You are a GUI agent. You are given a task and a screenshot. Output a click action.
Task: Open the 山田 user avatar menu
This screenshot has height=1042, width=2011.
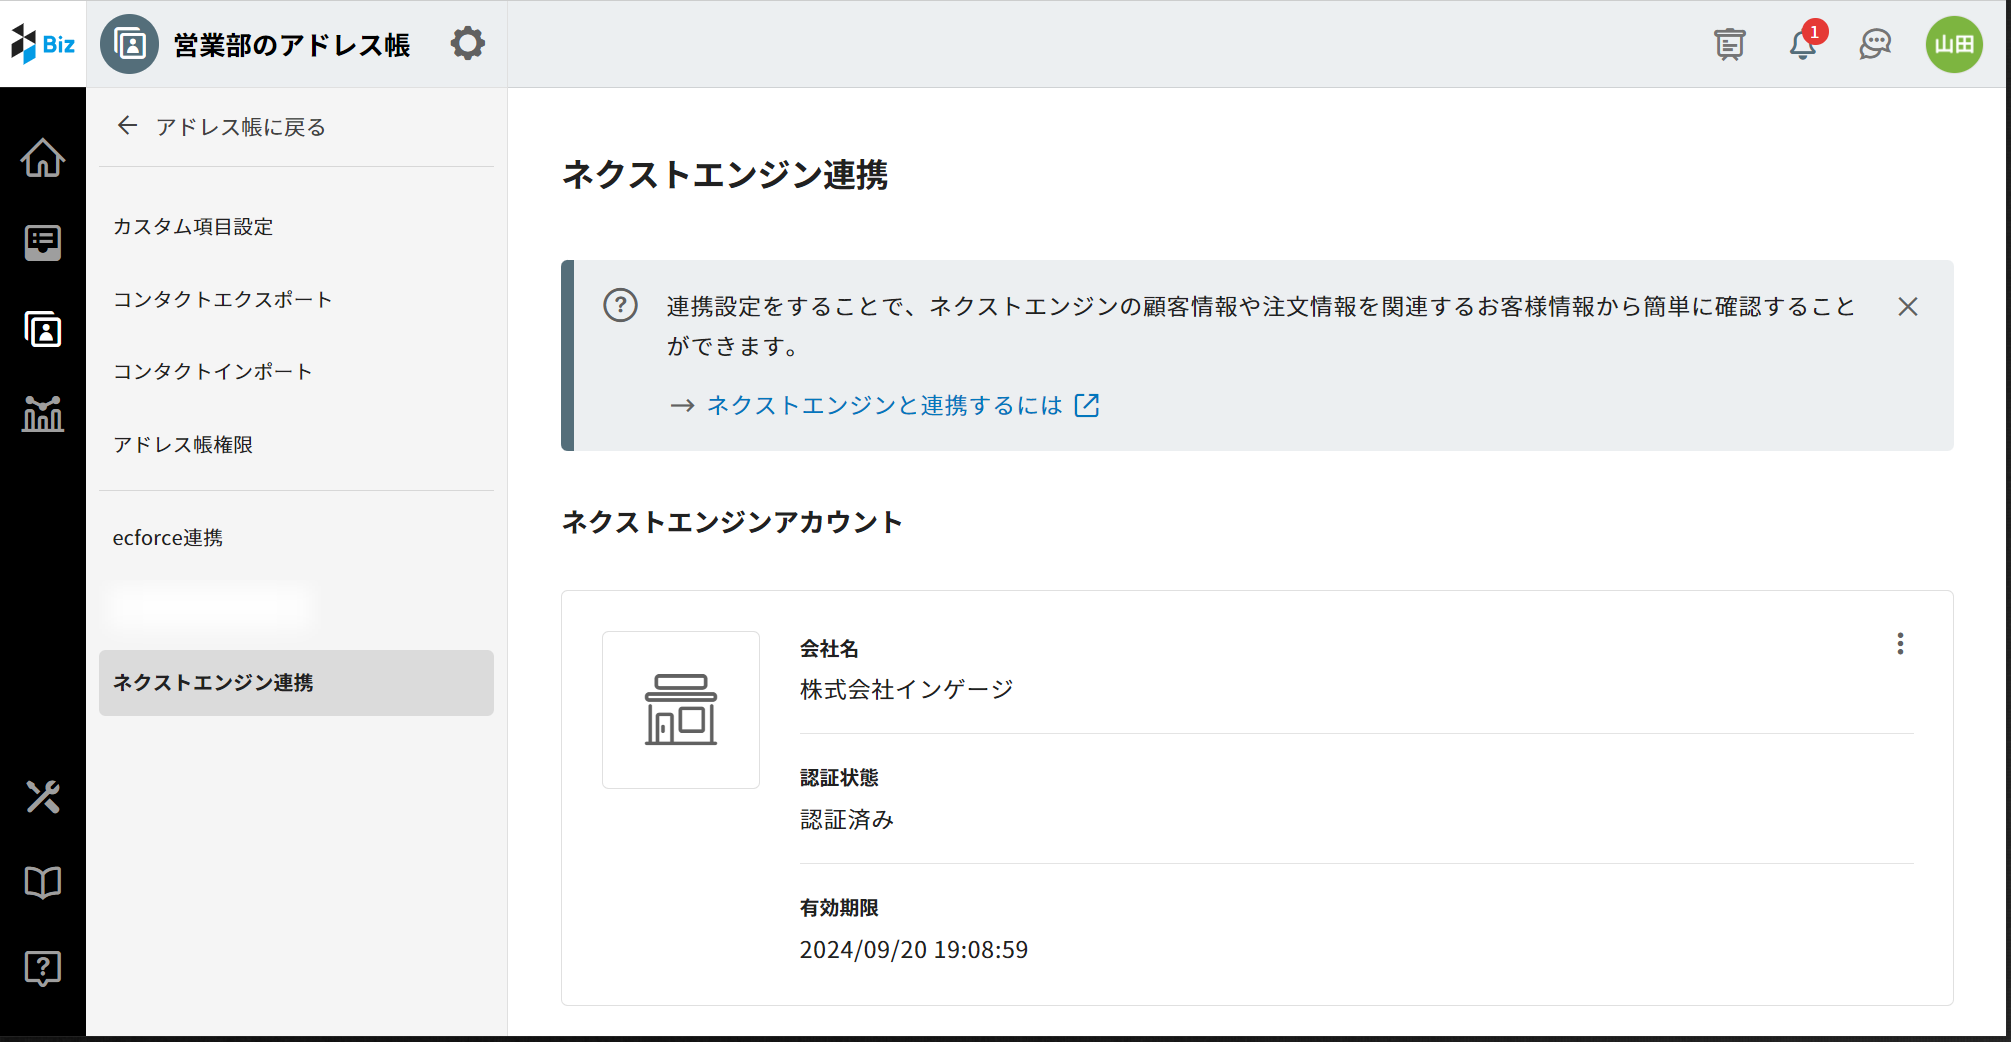(1954, 44)
